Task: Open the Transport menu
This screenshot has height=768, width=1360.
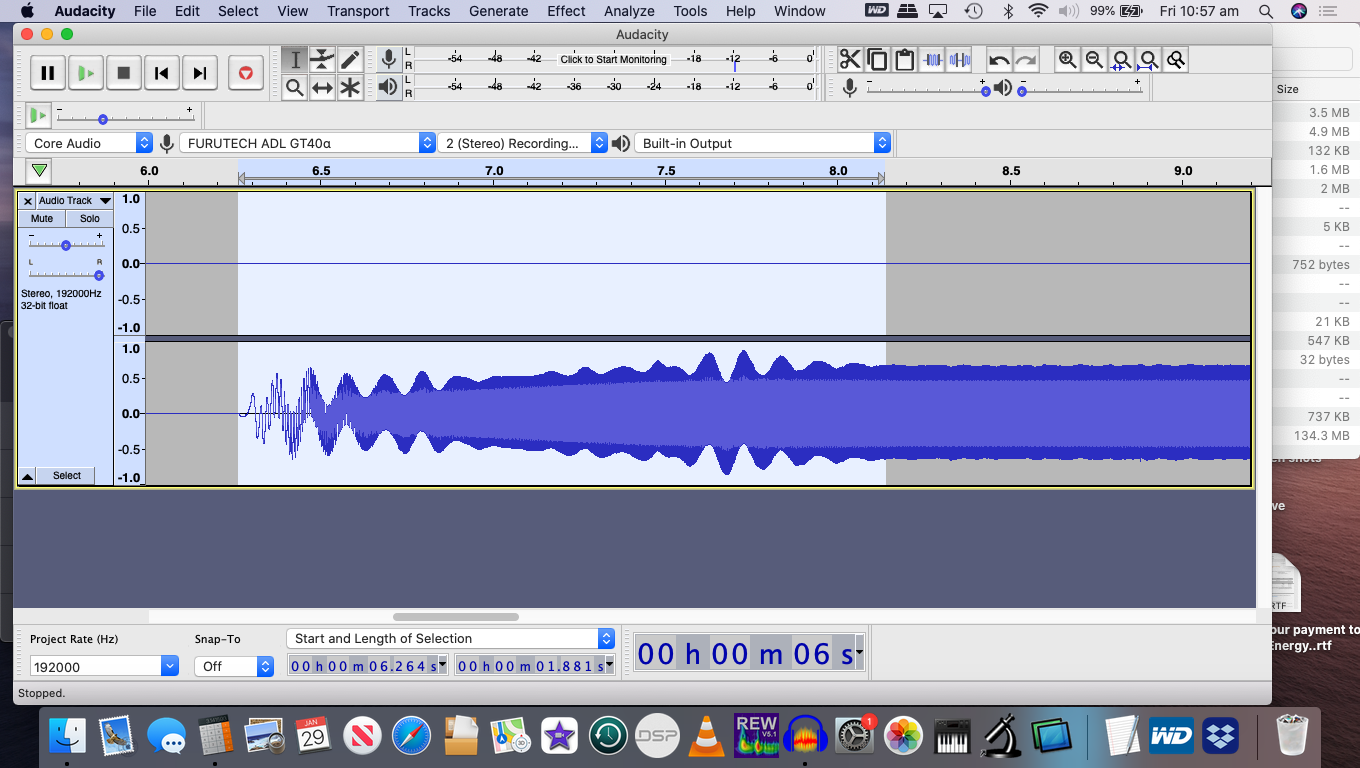Action: click(x=358, y=11)
